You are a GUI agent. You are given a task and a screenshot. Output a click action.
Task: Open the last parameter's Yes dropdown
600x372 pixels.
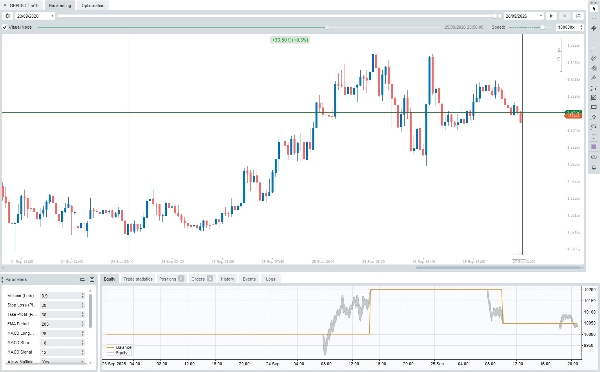[82, 361]
